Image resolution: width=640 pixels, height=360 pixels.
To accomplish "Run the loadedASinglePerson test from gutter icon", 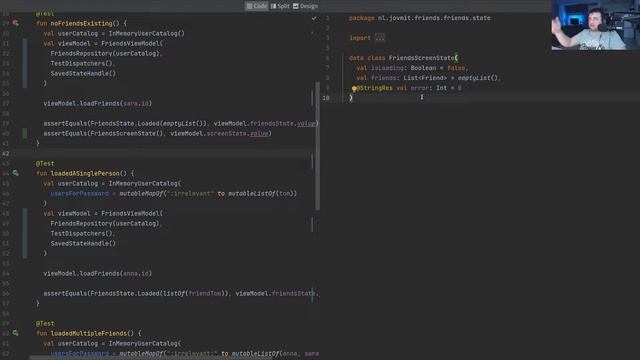I will [x=16, y=173].
